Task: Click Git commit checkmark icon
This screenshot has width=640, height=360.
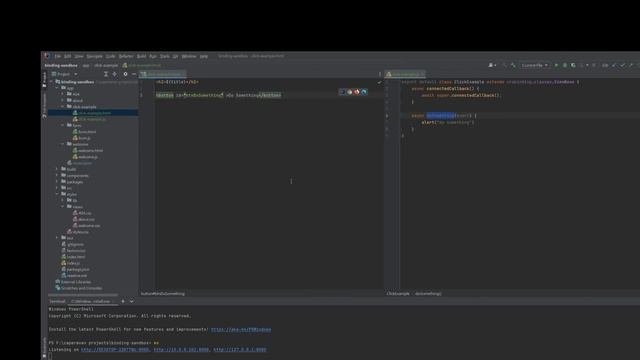Action: (622, 65)
